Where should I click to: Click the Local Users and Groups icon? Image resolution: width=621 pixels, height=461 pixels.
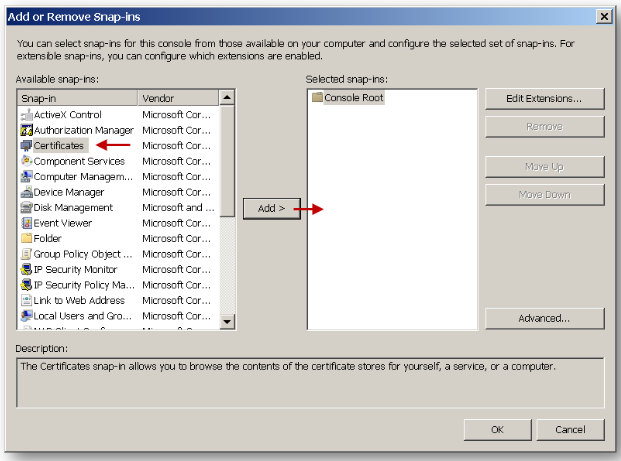click(27, 316)
